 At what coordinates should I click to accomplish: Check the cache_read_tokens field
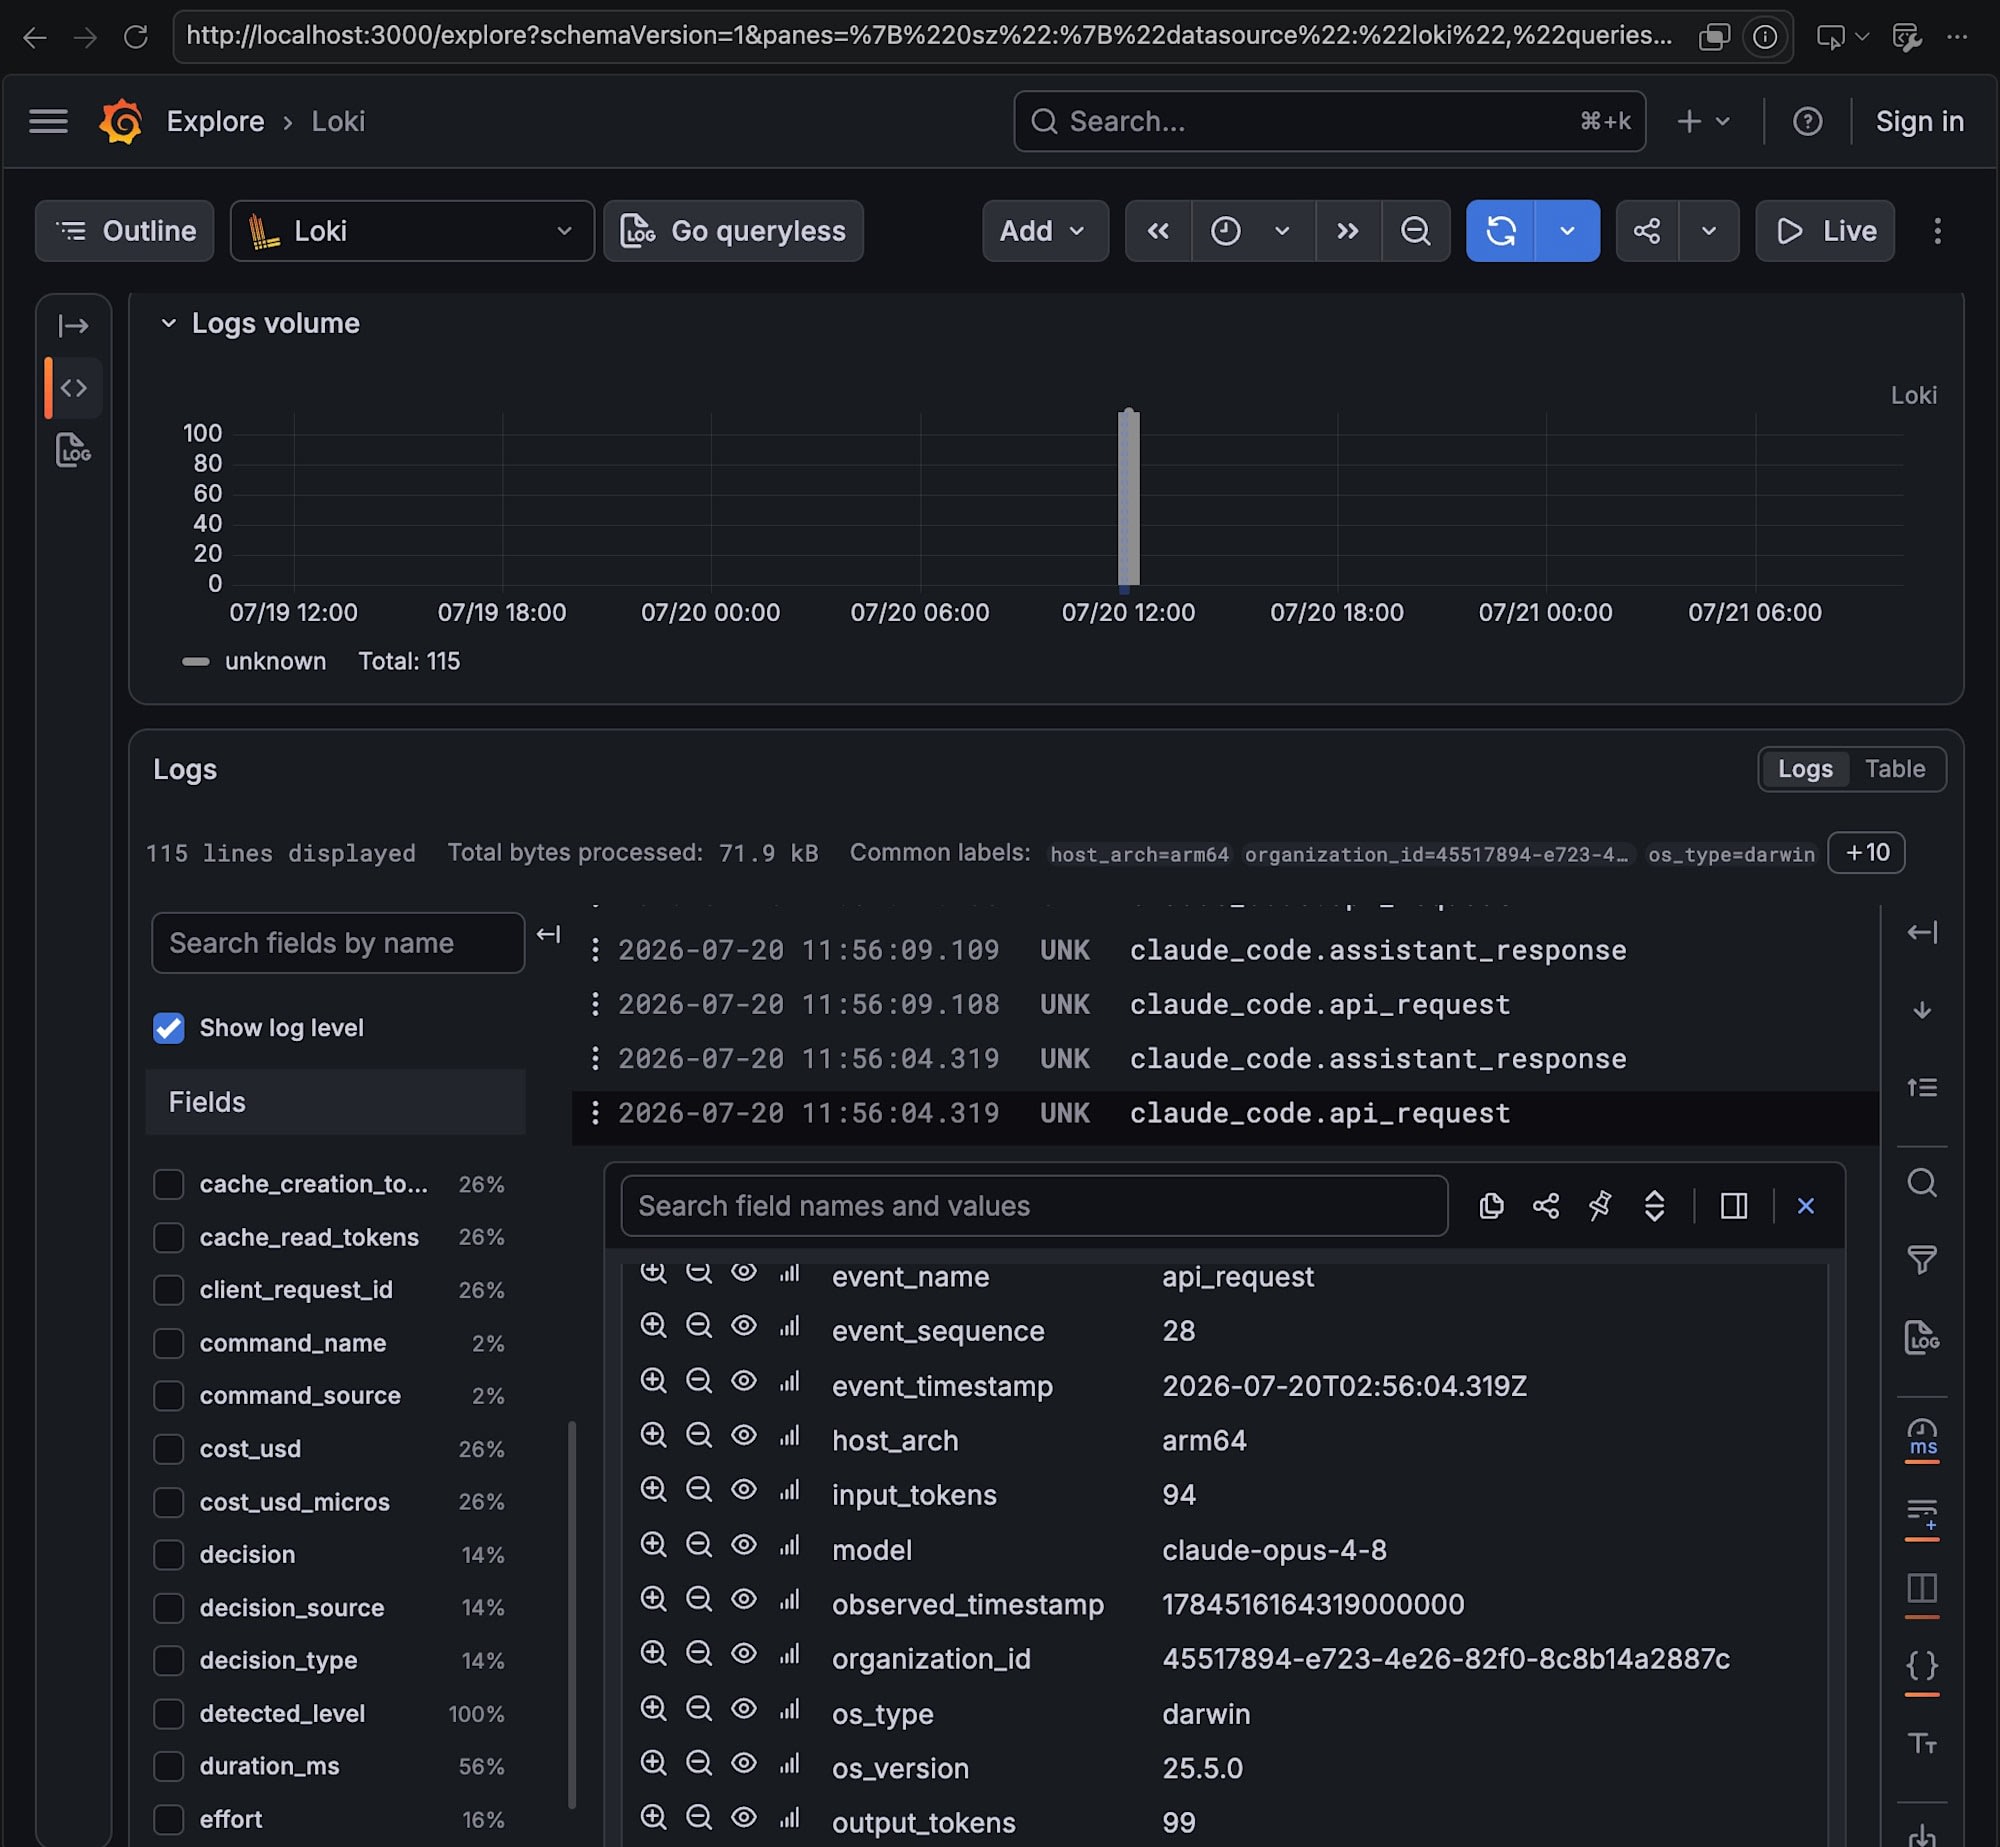coord(169,1237)
